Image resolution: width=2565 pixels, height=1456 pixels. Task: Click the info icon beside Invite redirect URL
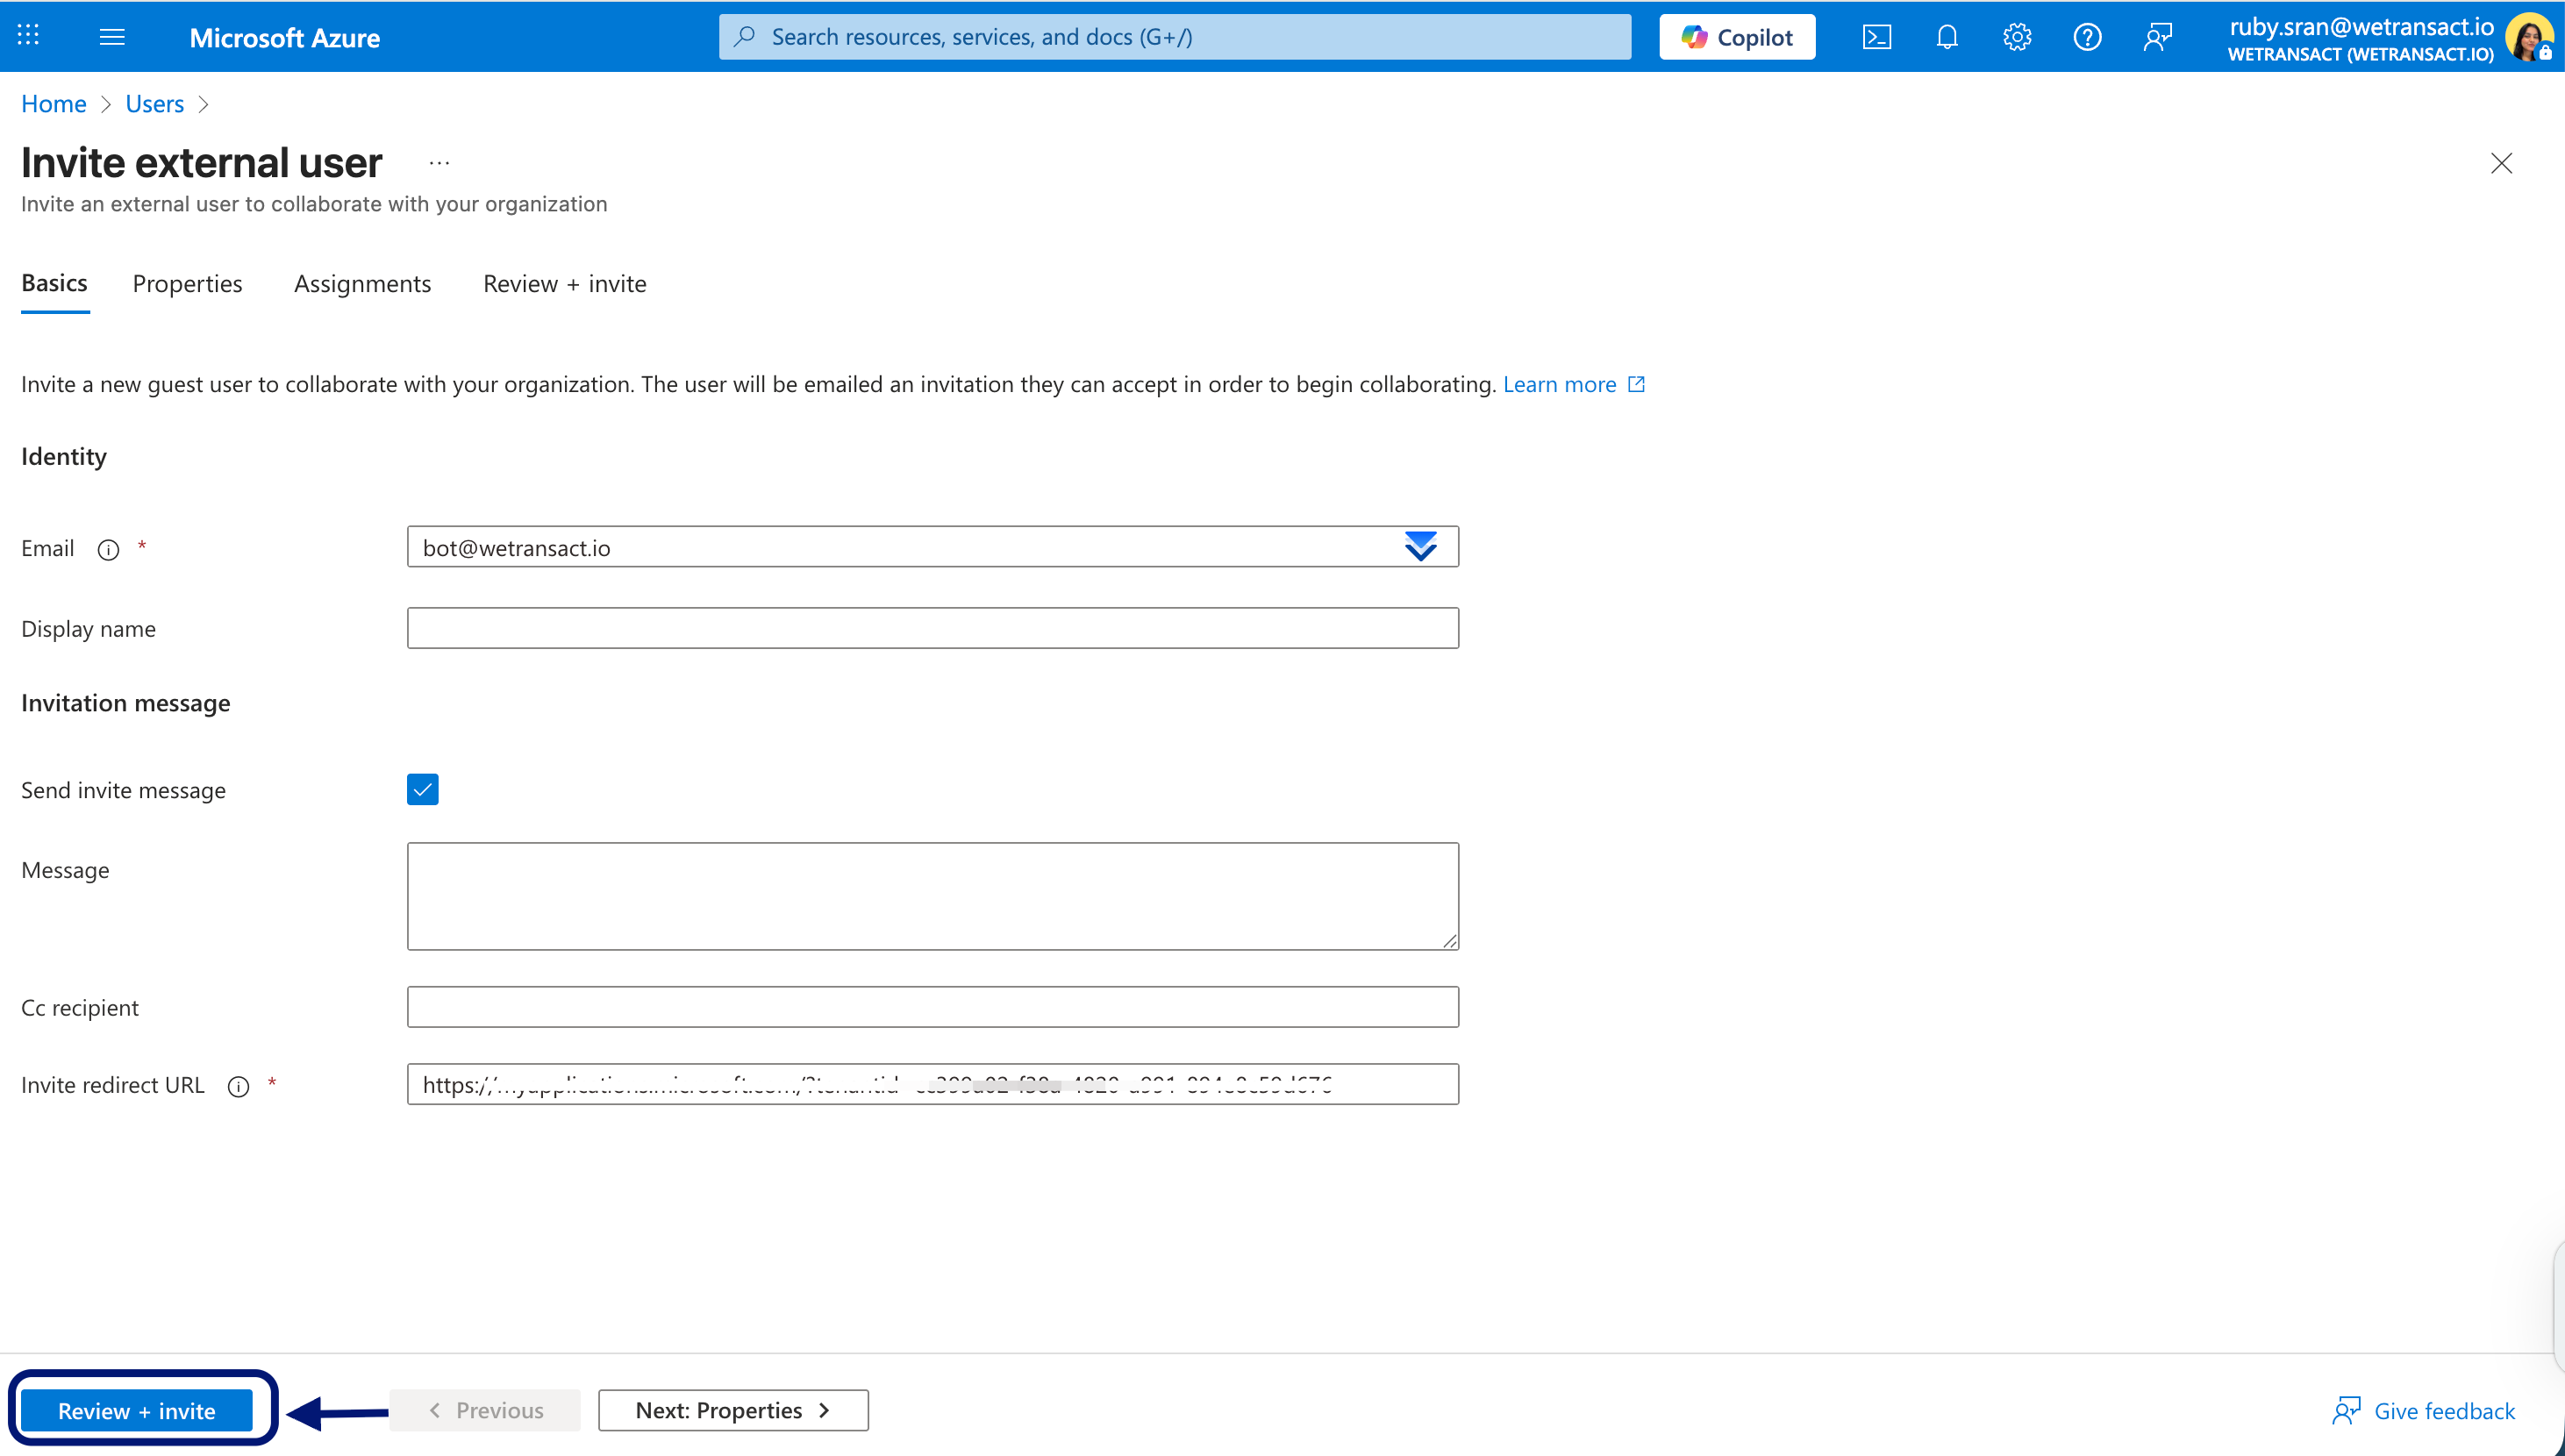click(x=238, y=1086)
